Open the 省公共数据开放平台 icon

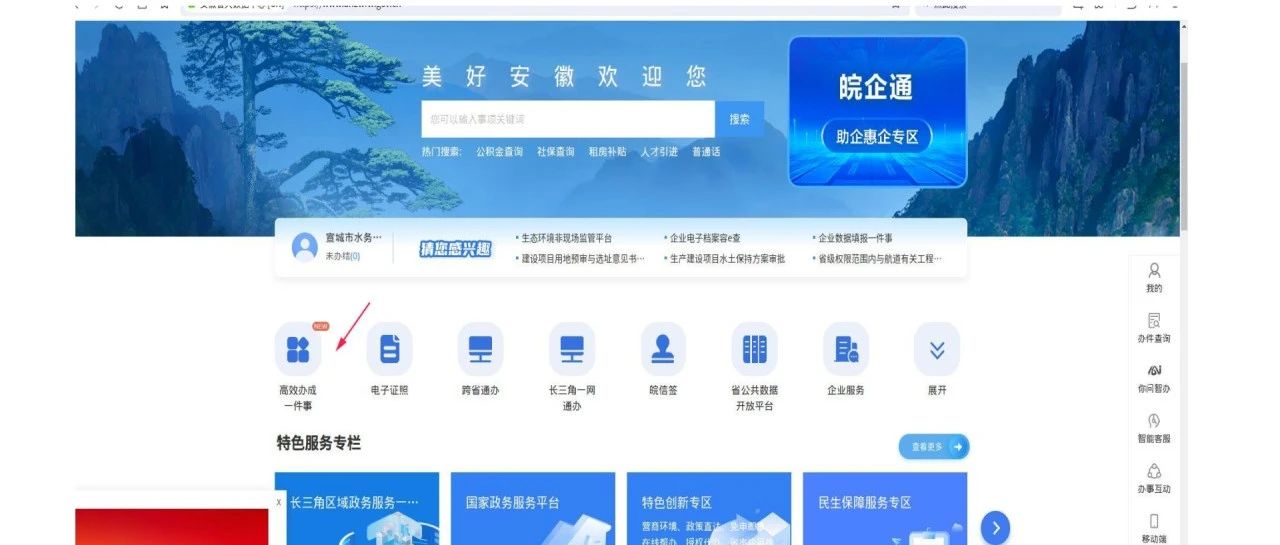point(754,349)
